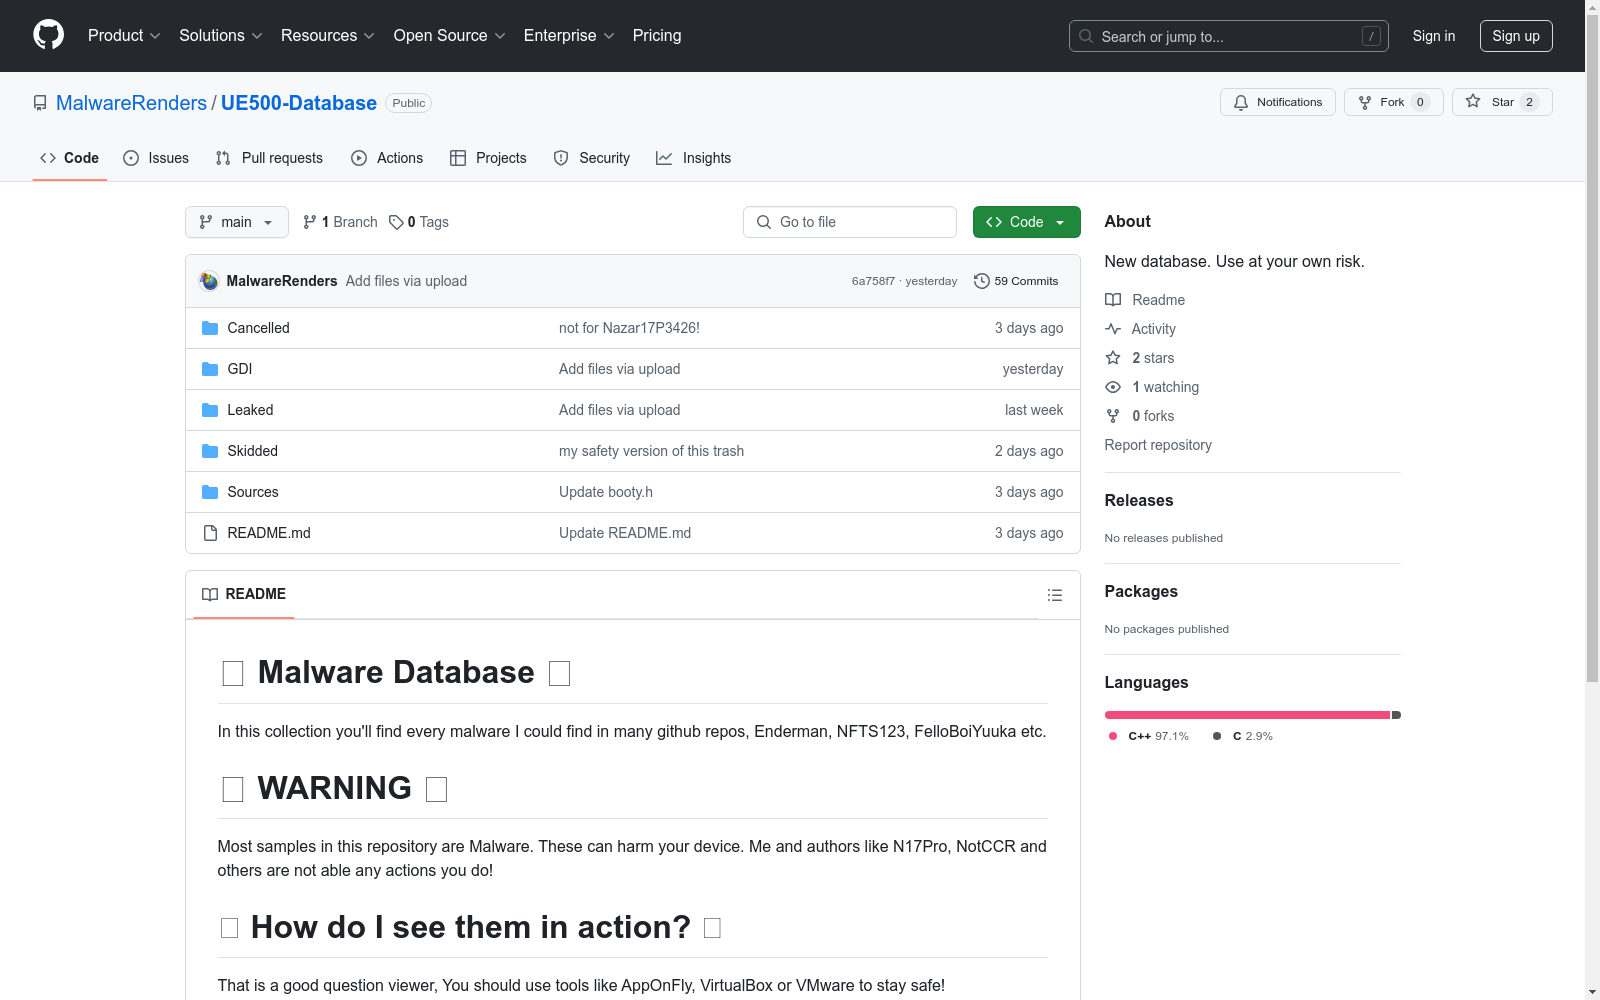Click the slash shortcut key icon in search
Viewport: 1600px width, 1000px height.
pos(1371,36)
